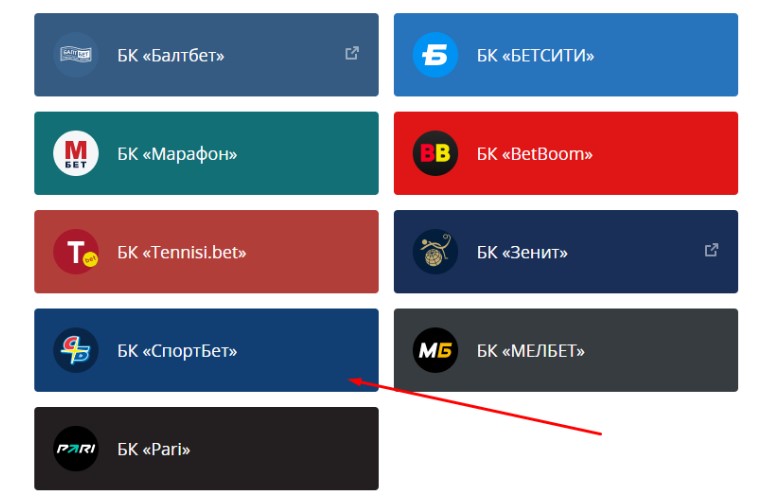Screen dimensions: 757x503
Task: Open external link icon on Зенит card
Action: 711,250
